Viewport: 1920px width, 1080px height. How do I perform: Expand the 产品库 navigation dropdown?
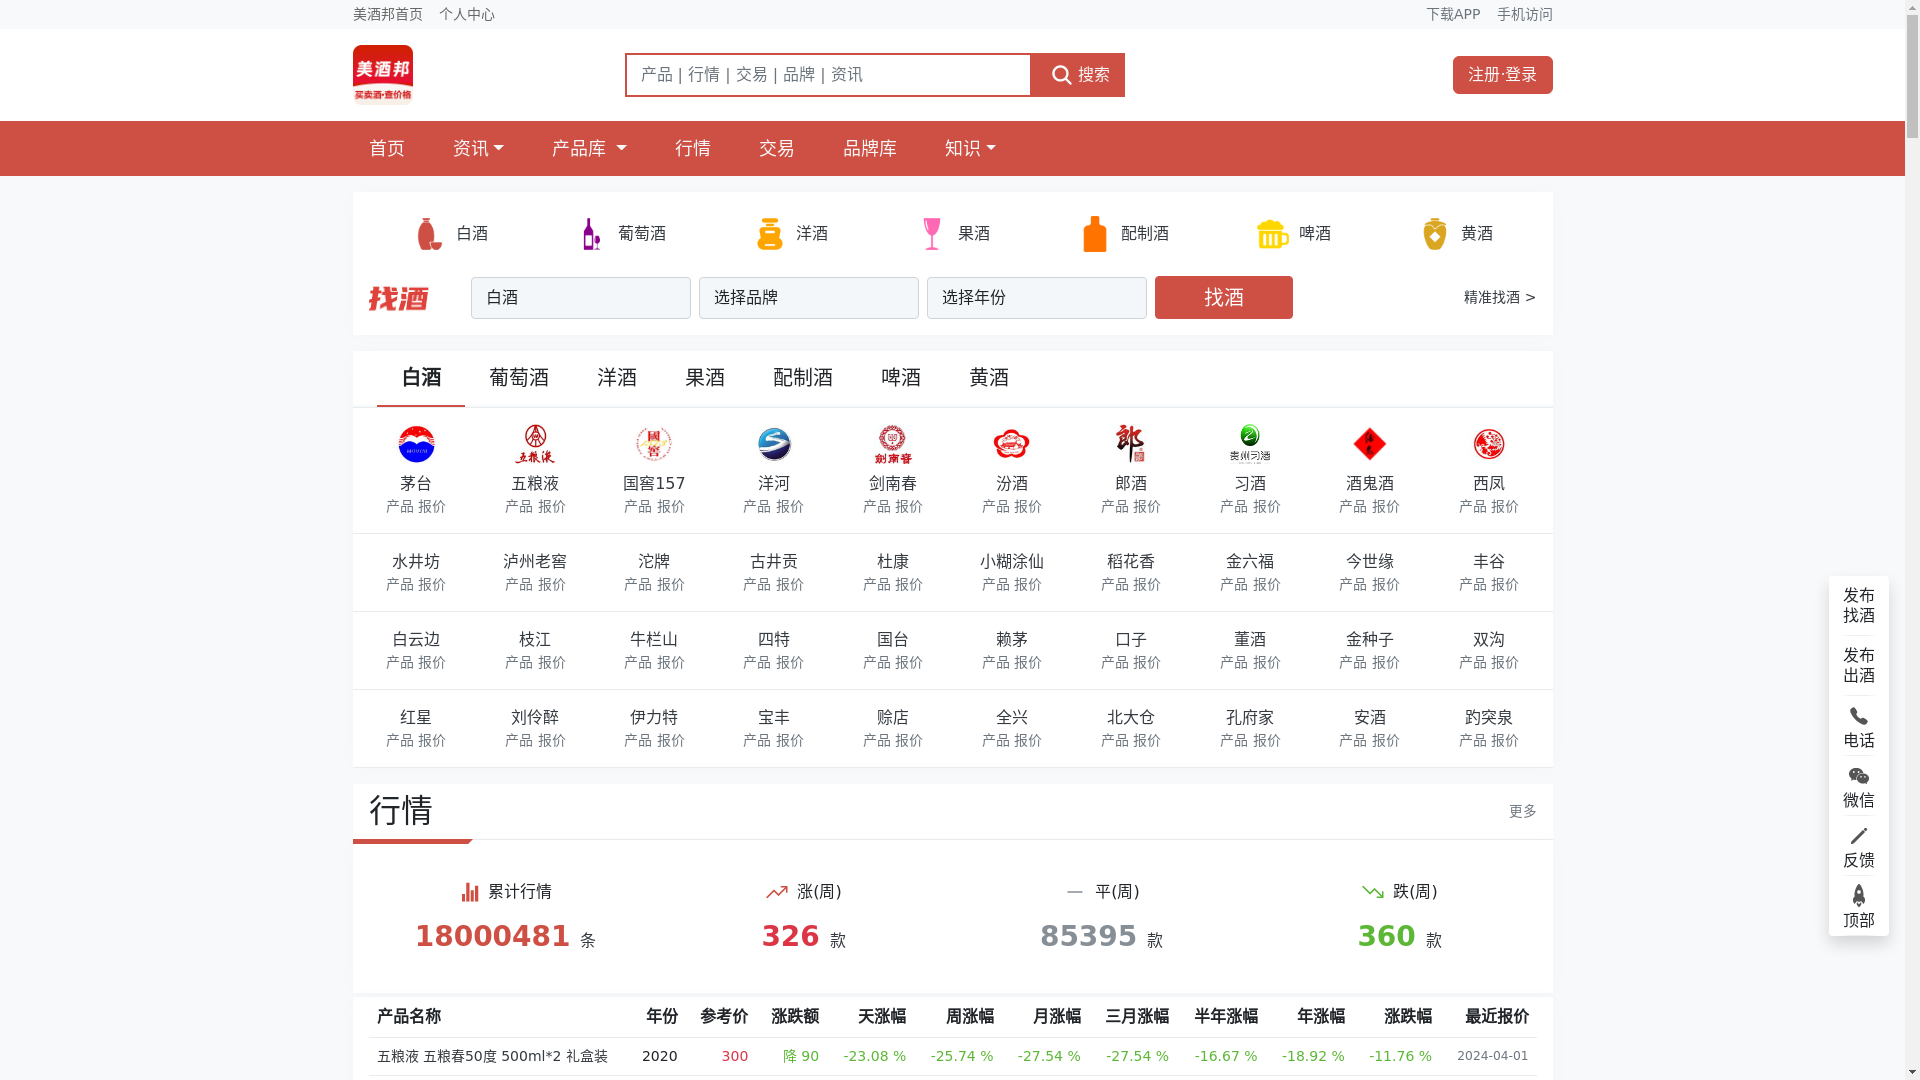589,148
